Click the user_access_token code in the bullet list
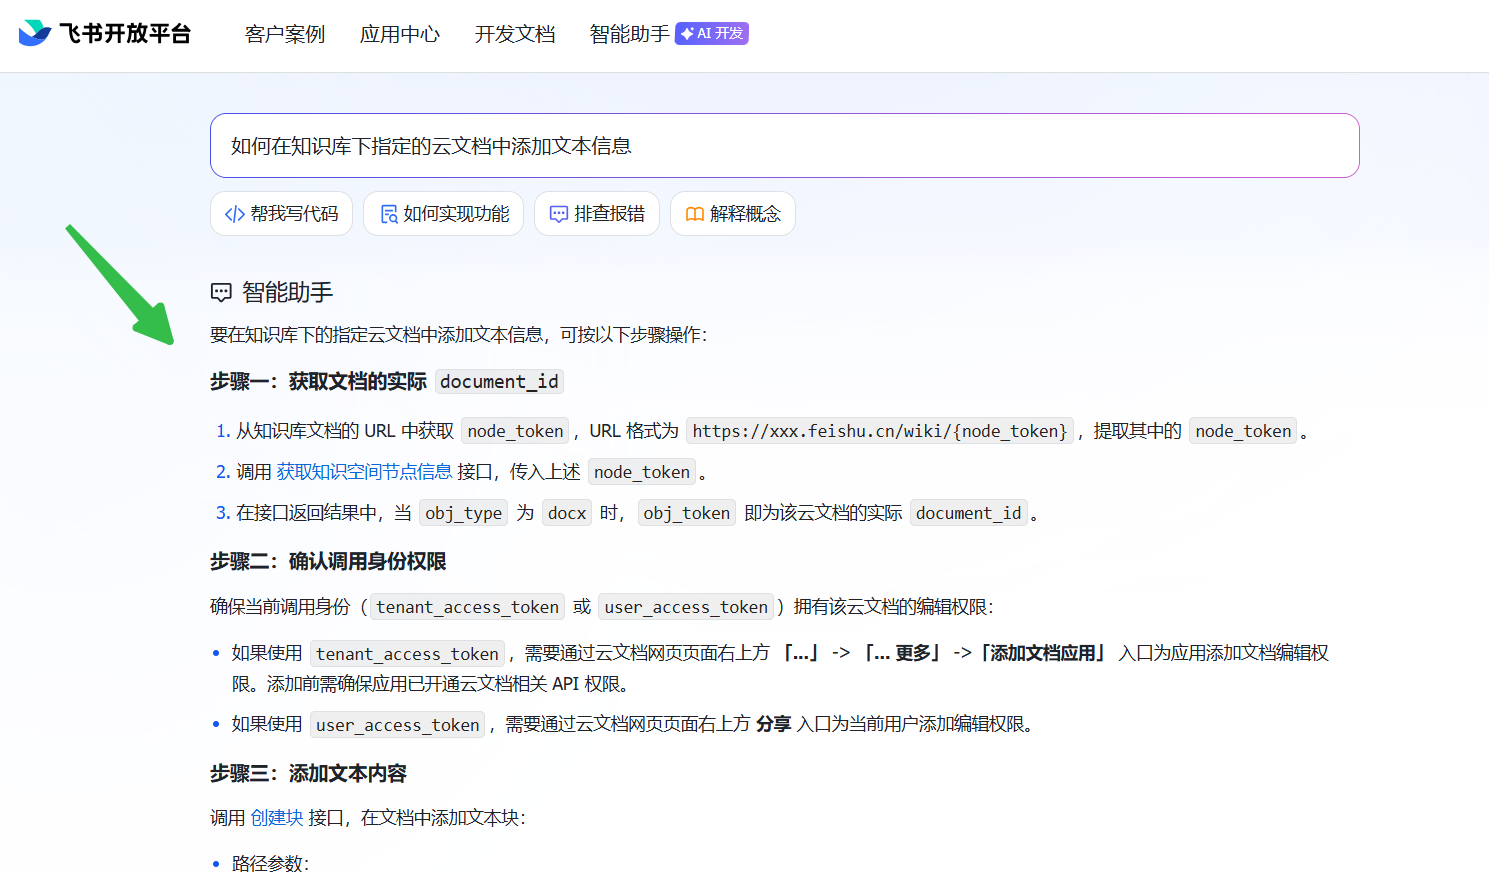Screen dimensions: 1489x872 click(x=397, y=725)
